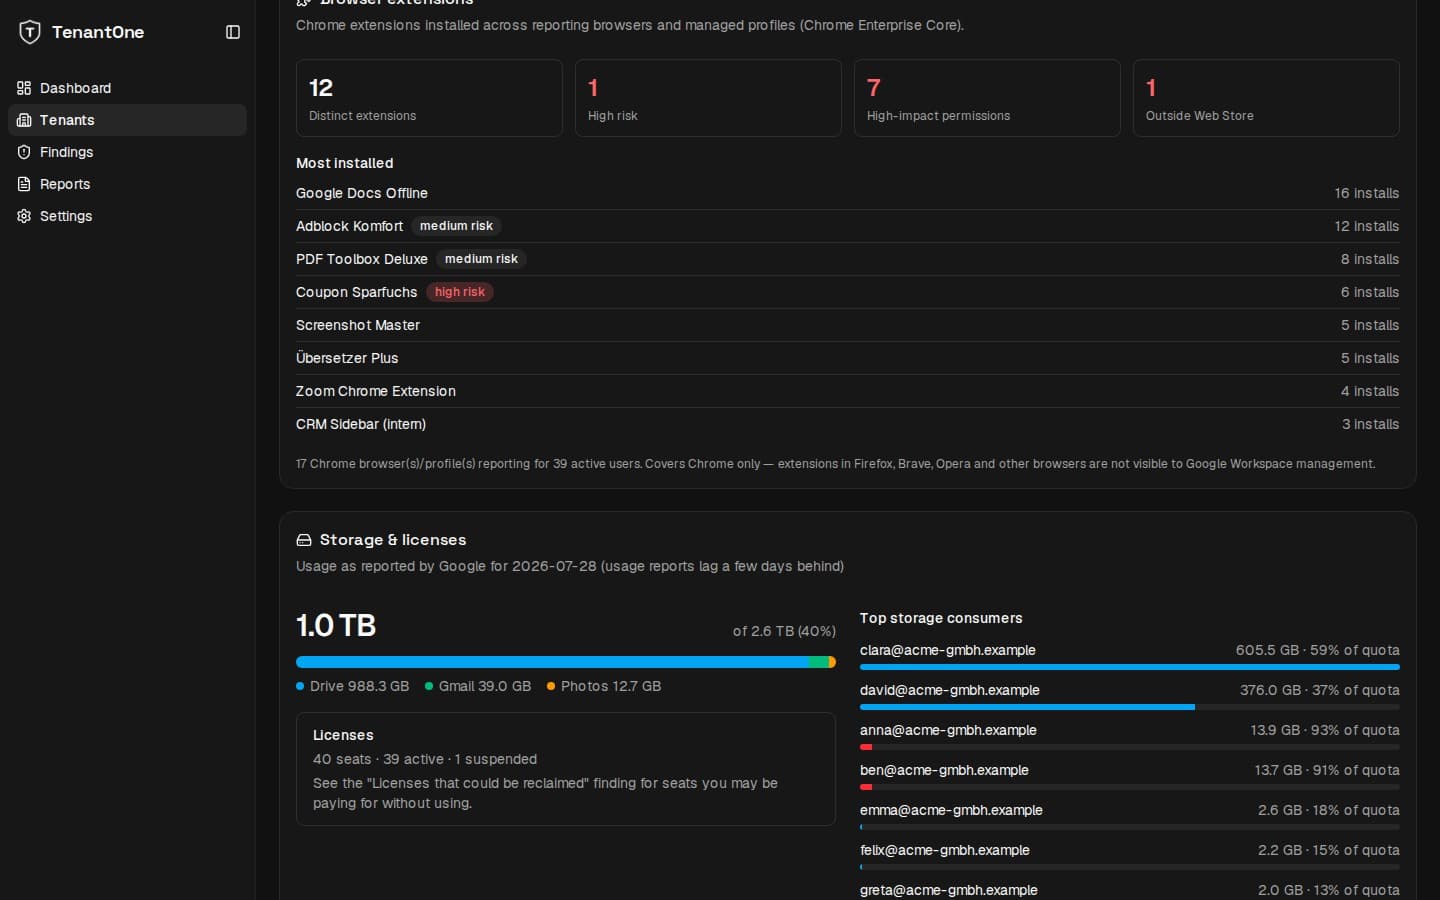
Task: Select anna@acme-gmbh.example storage row
Action: pos(1130,735)
